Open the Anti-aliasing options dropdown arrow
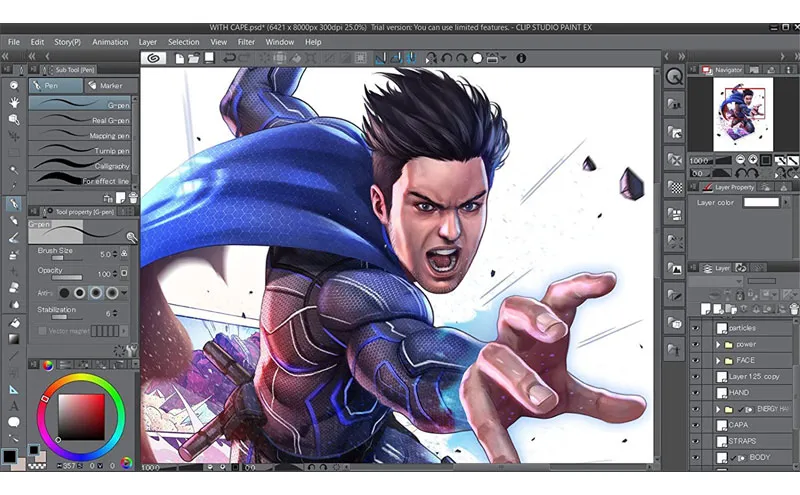 pyautogui.click(x=124, y=293)
